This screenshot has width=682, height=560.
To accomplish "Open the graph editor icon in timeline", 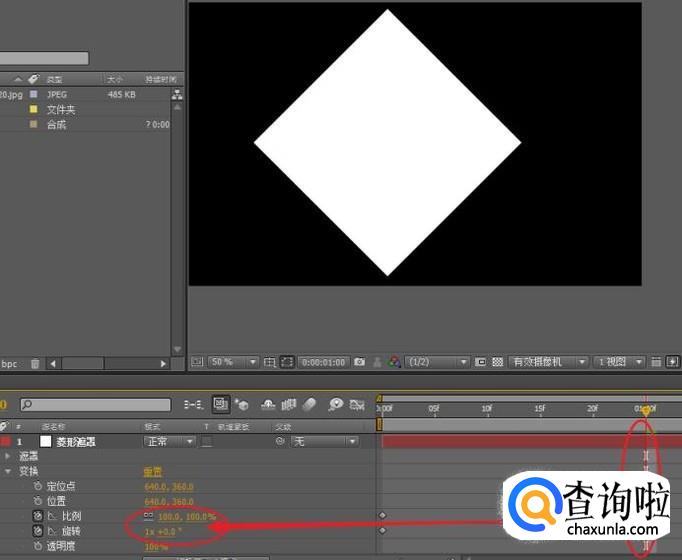I will (359, 405).
